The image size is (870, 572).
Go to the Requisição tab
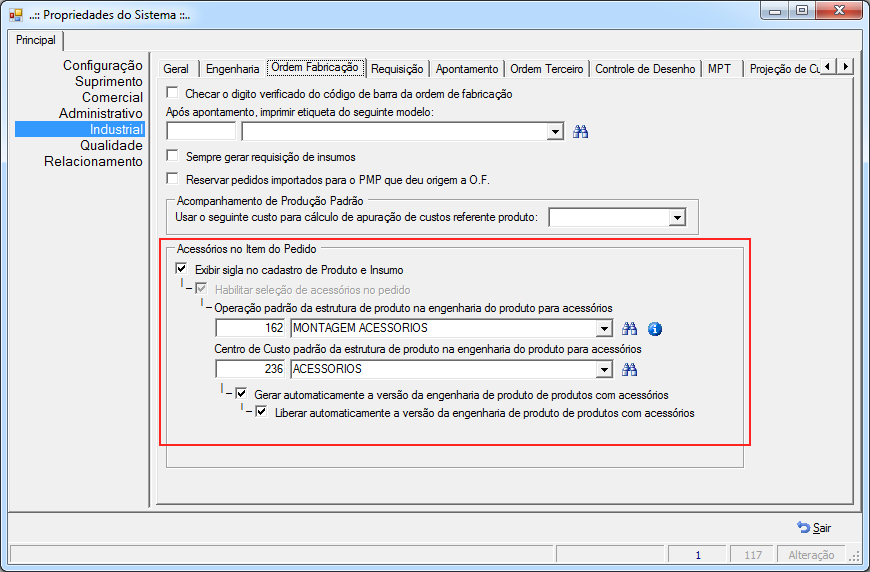(x=397, y=69)
